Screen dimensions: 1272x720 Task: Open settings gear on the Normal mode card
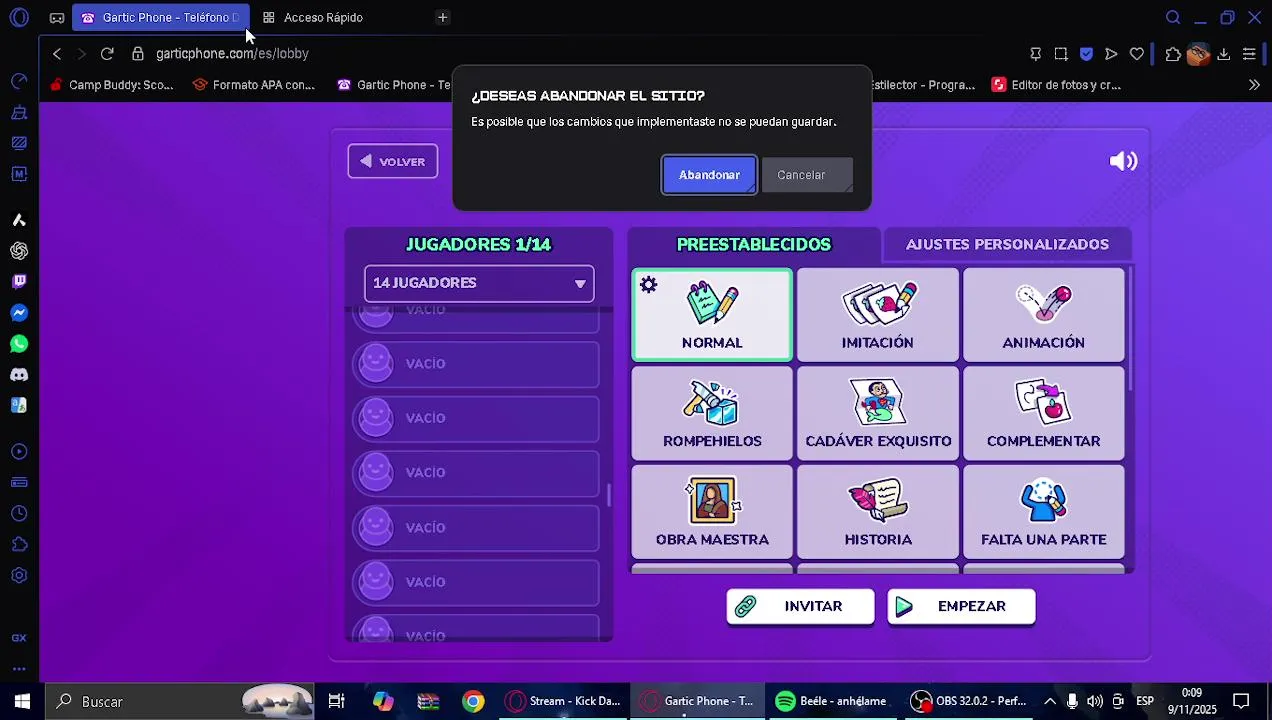point(648,285)
